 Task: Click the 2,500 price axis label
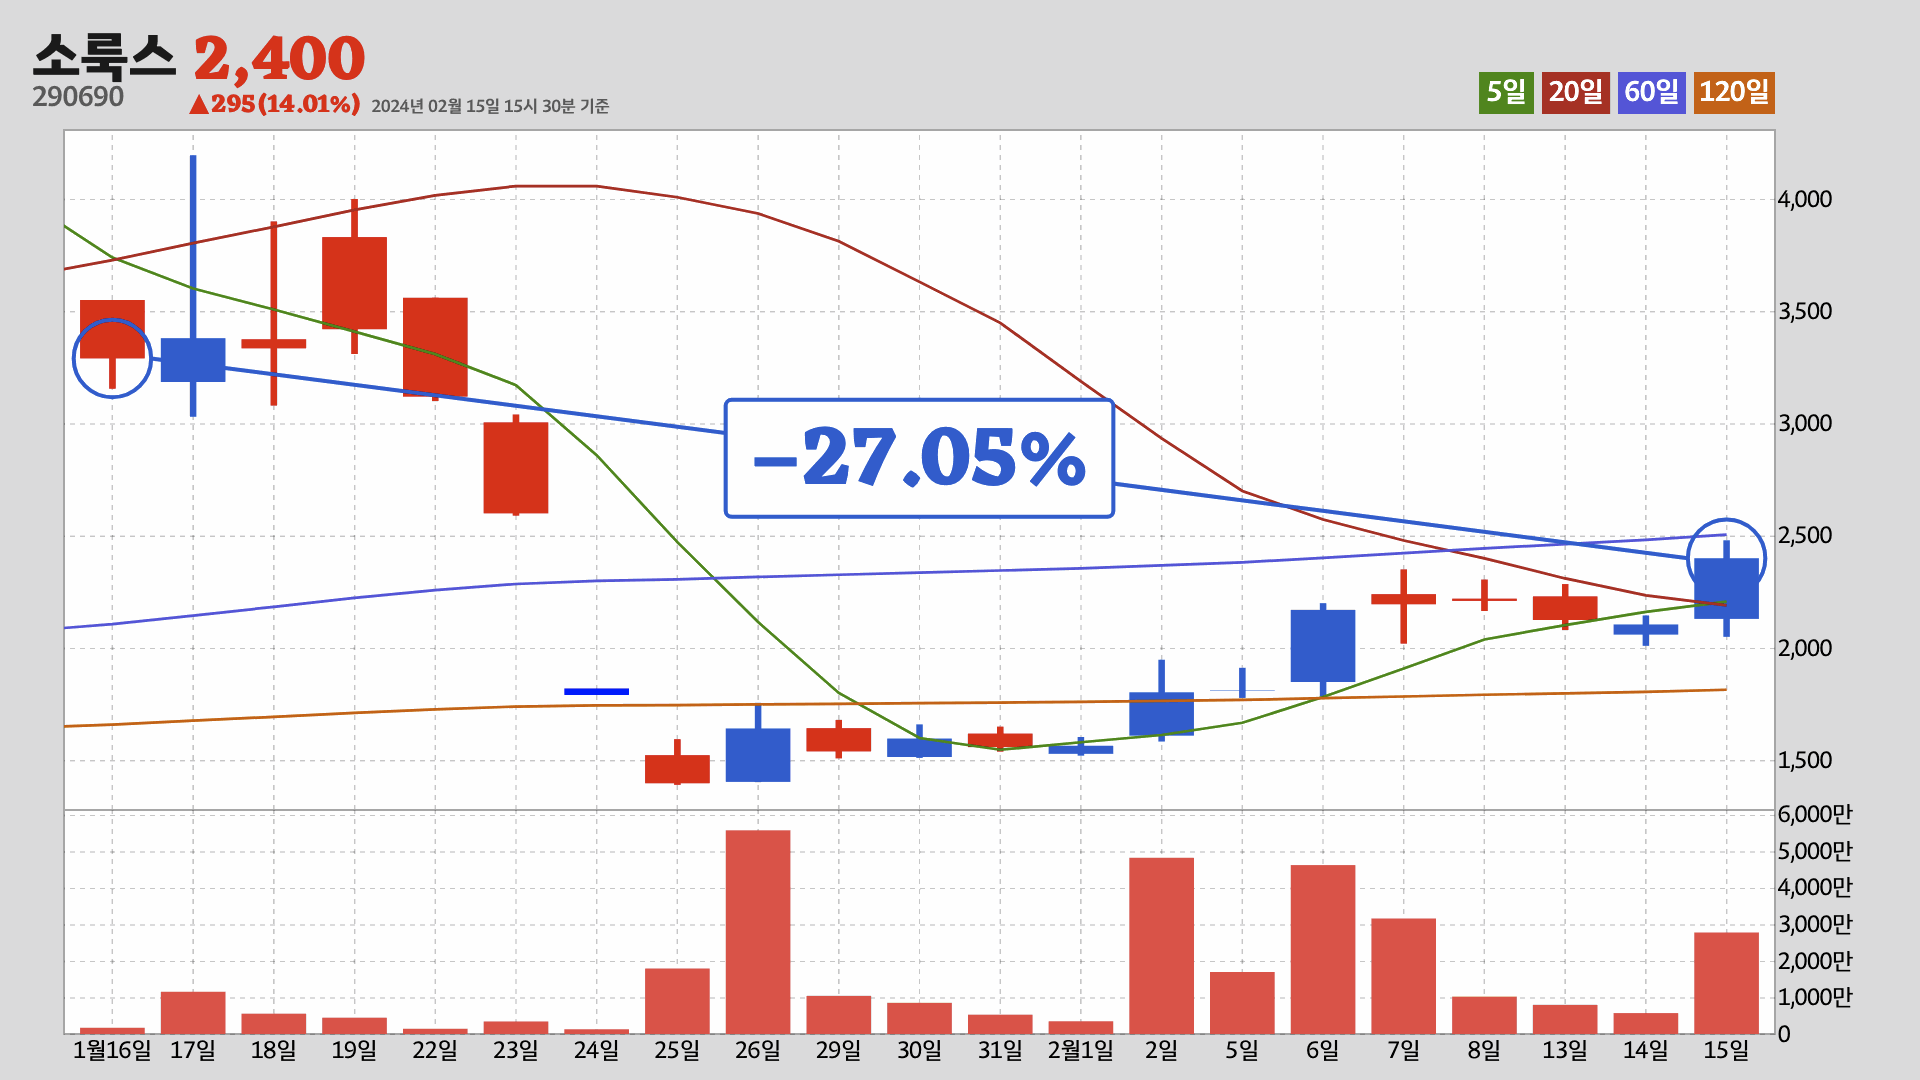pos(1805,535)
